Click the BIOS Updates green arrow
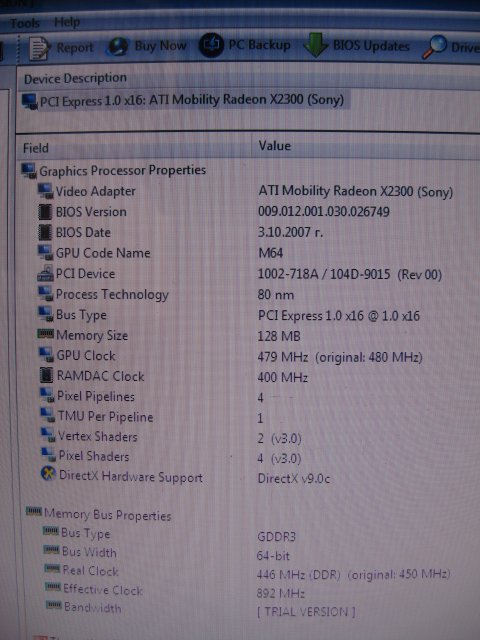 (x=316, y=45)
